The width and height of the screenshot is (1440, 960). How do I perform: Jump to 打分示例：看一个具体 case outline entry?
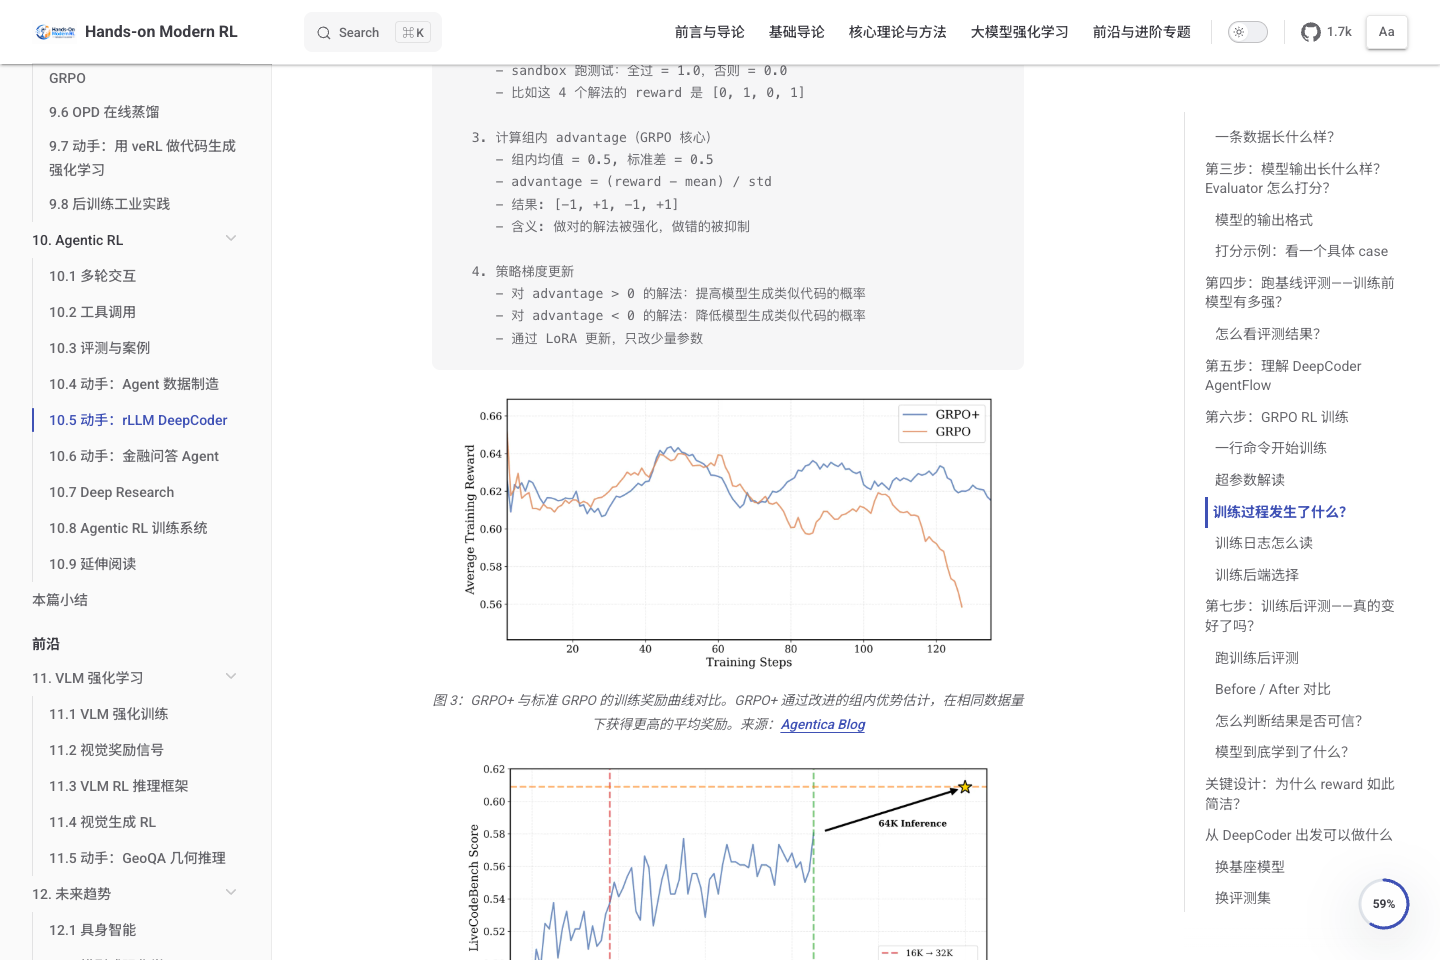1301,251
